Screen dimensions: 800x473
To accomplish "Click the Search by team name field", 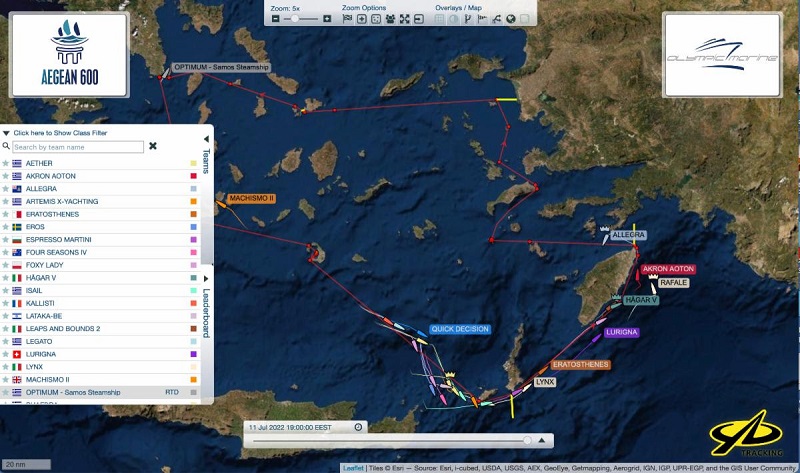I will pos(78,147).
